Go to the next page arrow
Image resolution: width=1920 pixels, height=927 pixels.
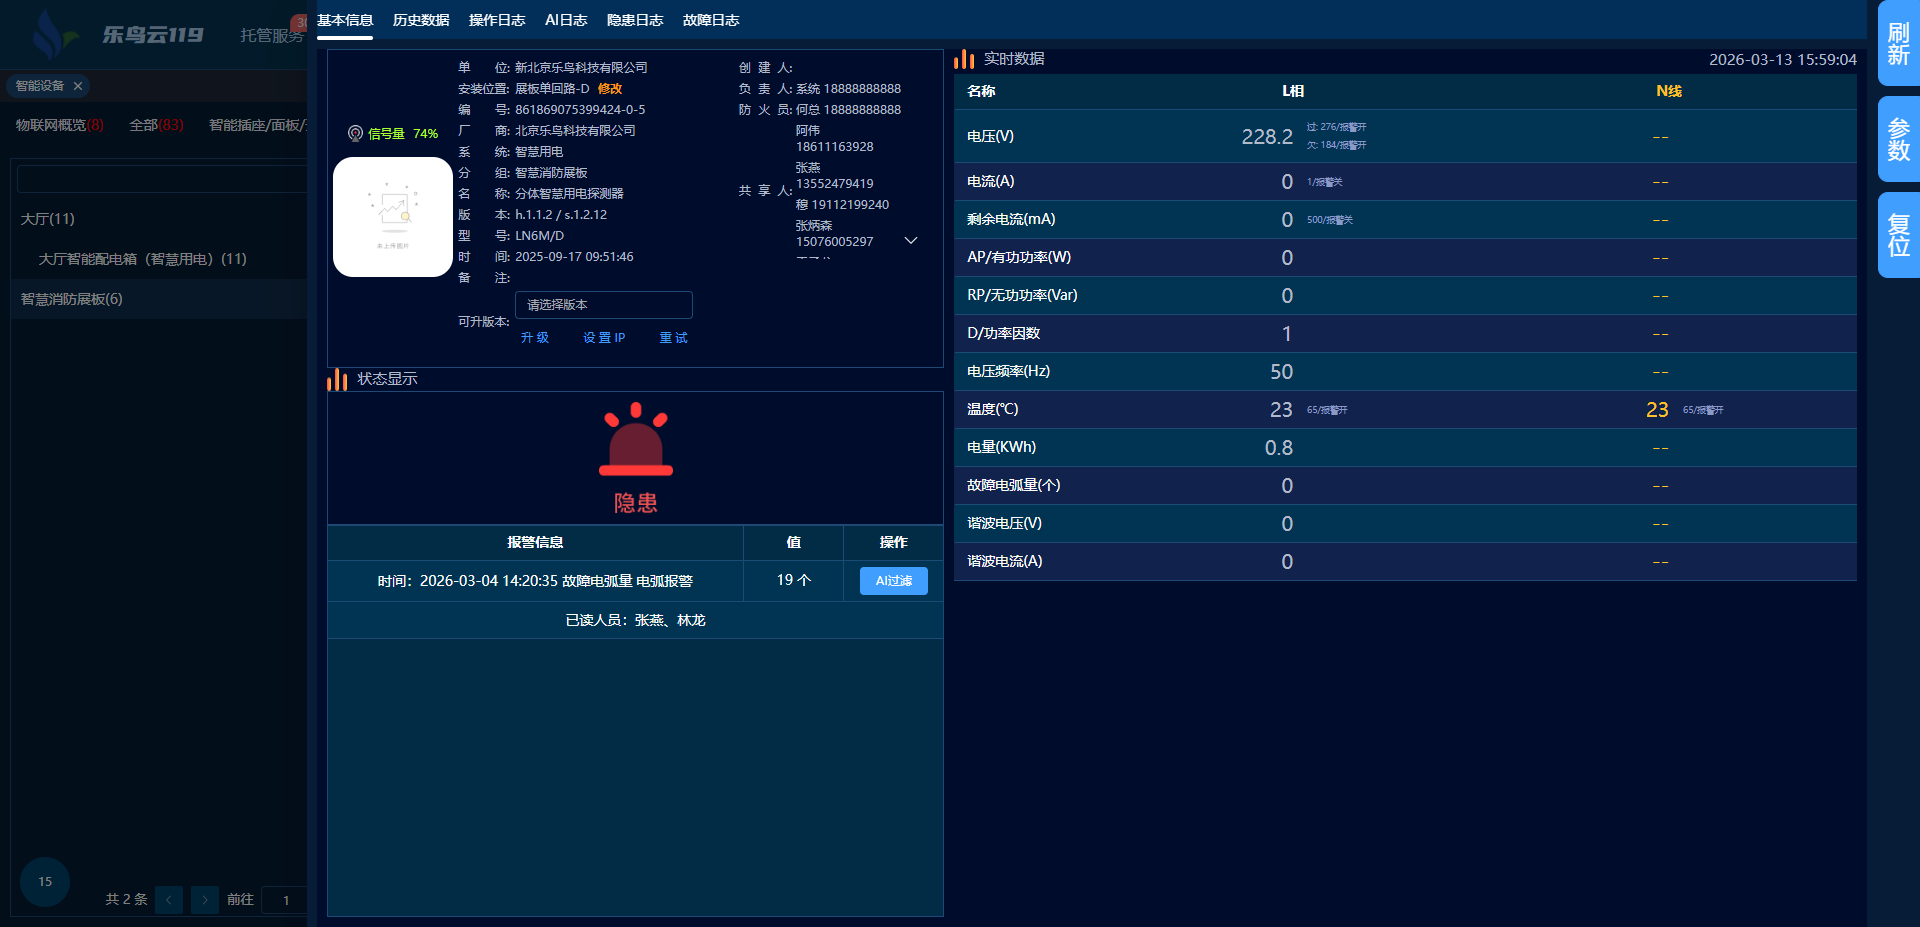205,900
